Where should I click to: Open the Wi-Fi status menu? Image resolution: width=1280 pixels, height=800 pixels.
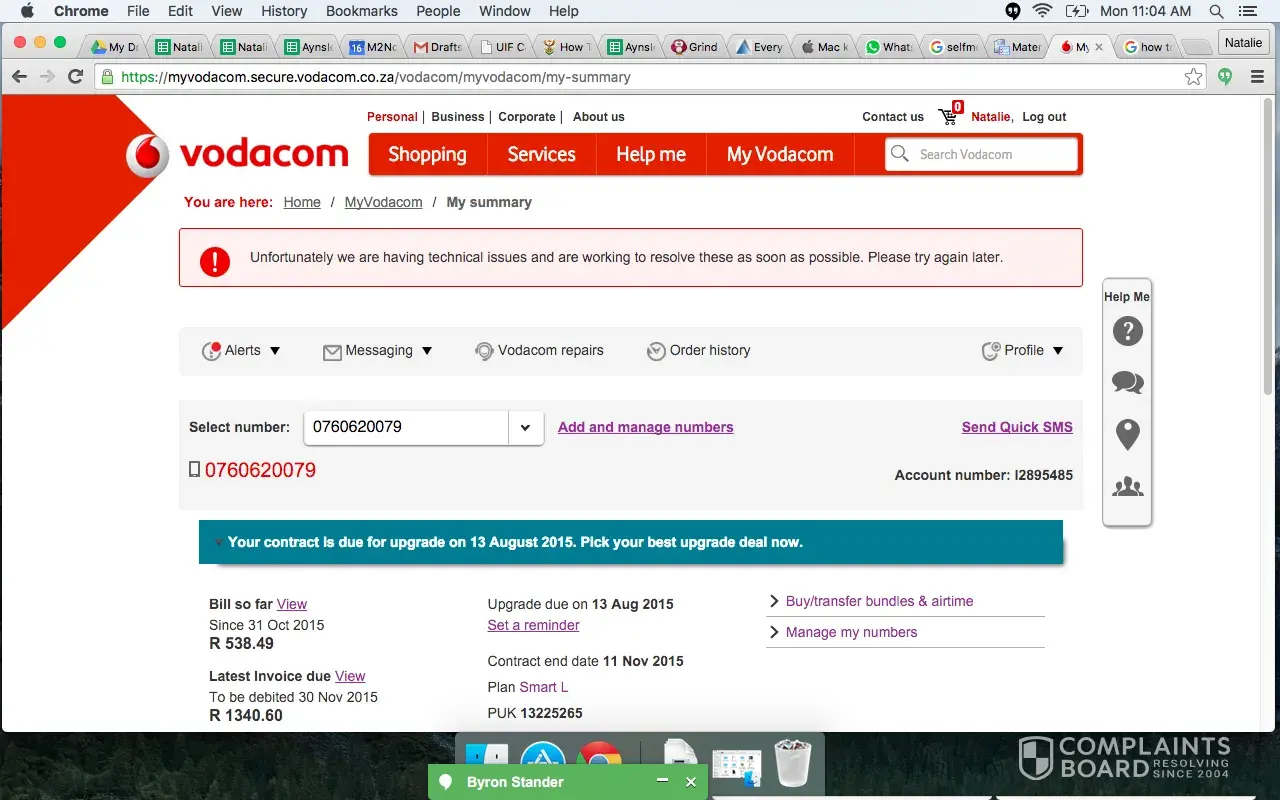(x=1043, y=11)
